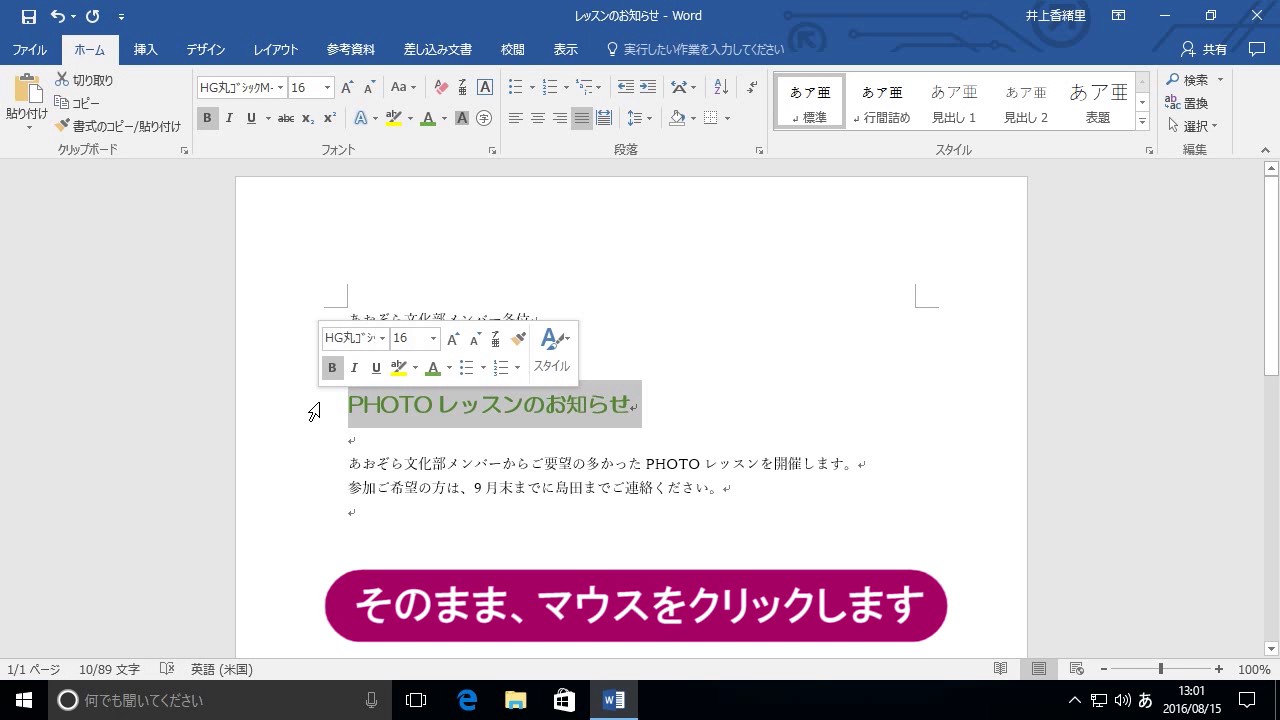Toggle Underline in the mini toolbar
Image resolution: width=1280 pixels, height=720 pixels.
click(x=376, y=368)
